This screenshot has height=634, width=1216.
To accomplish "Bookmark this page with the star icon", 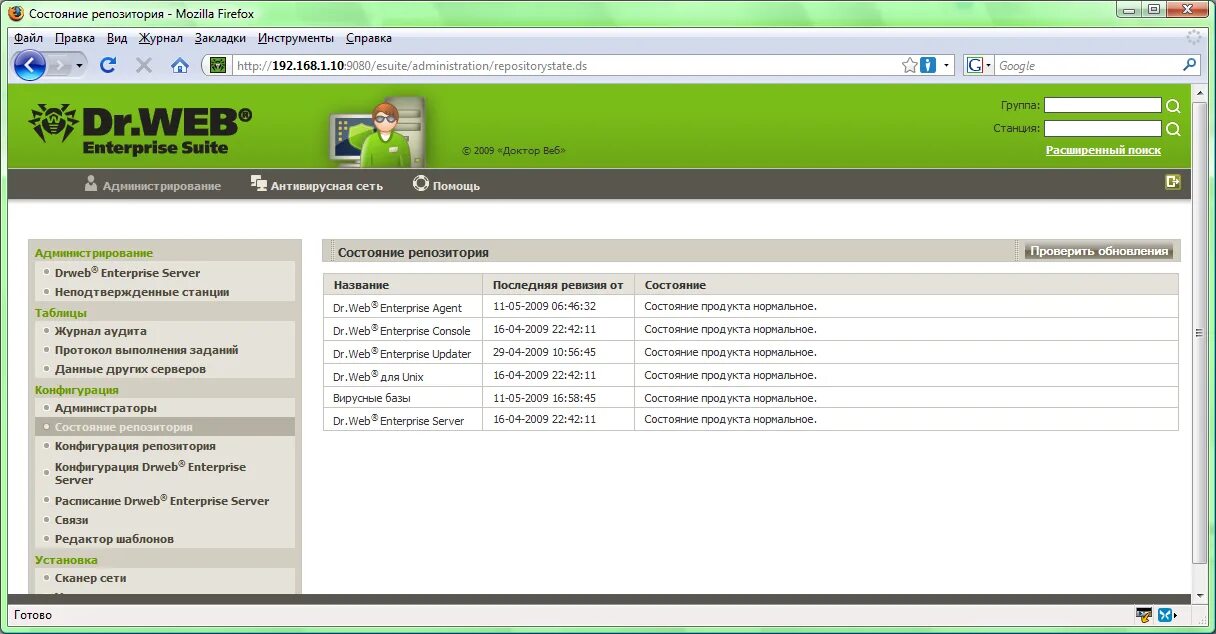I will pyautogui.click(x=909, y=65).
